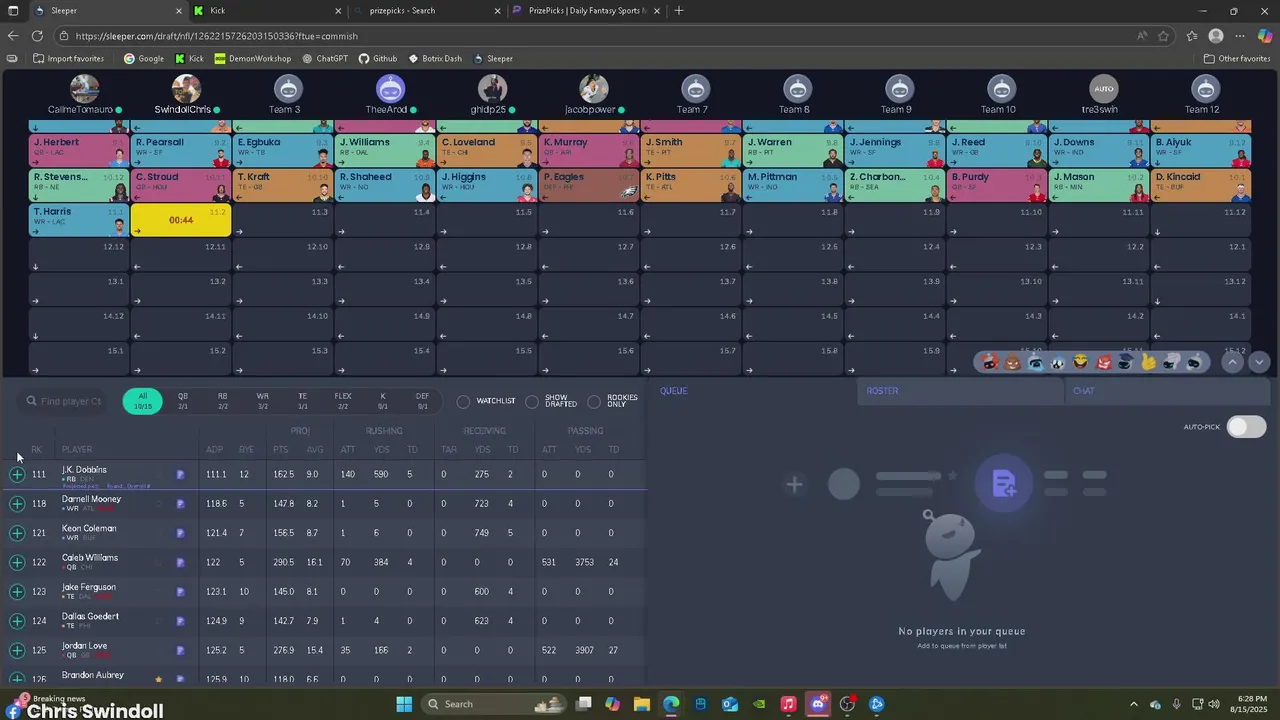1280x720 pixels.
Task: Enable the Watchlist filter
Action: pyautogui.click(x=463, y=401)
